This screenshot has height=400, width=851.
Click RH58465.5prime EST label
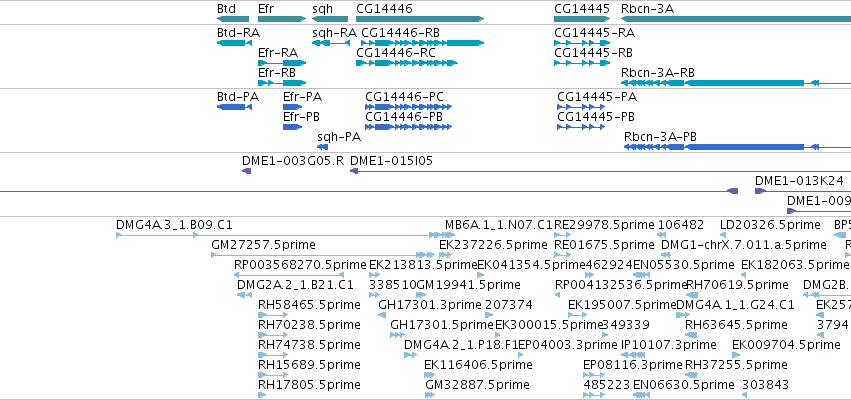pyautogui.click(x=309, y=304)
